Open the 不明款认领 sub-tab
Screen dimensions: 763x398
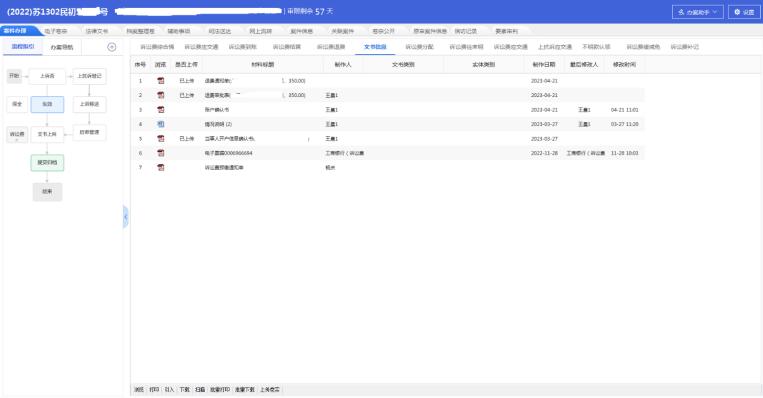click(596, 47)
